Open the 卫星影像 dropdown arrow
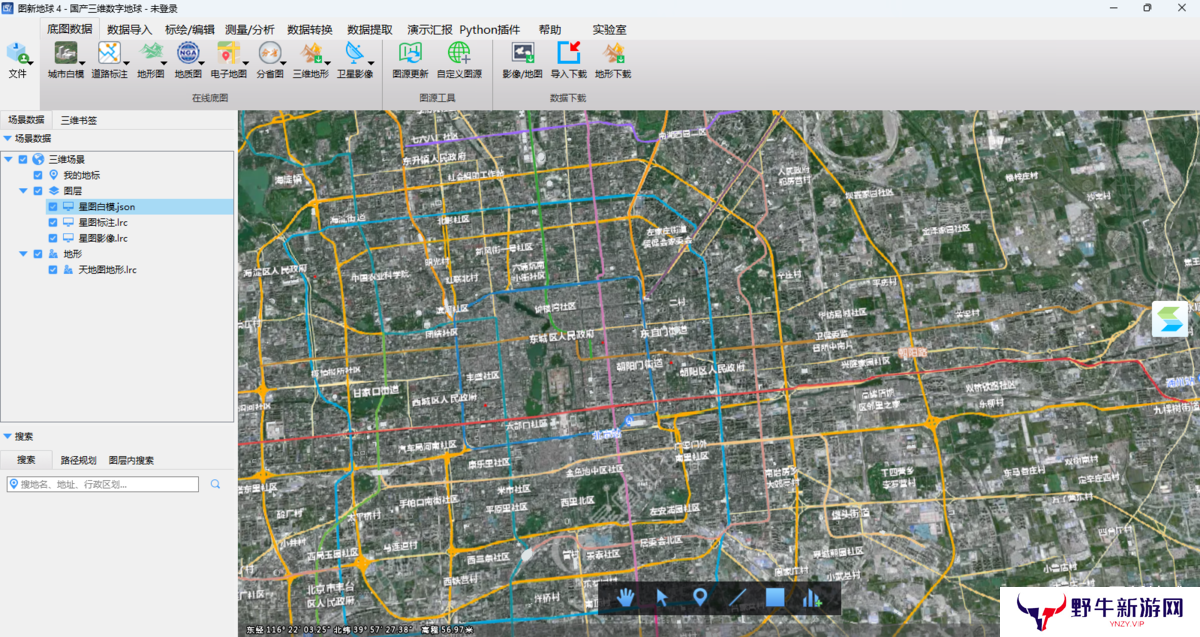Image resolution: width=1200 pixels, height=637 pixels. pos(372,61)
